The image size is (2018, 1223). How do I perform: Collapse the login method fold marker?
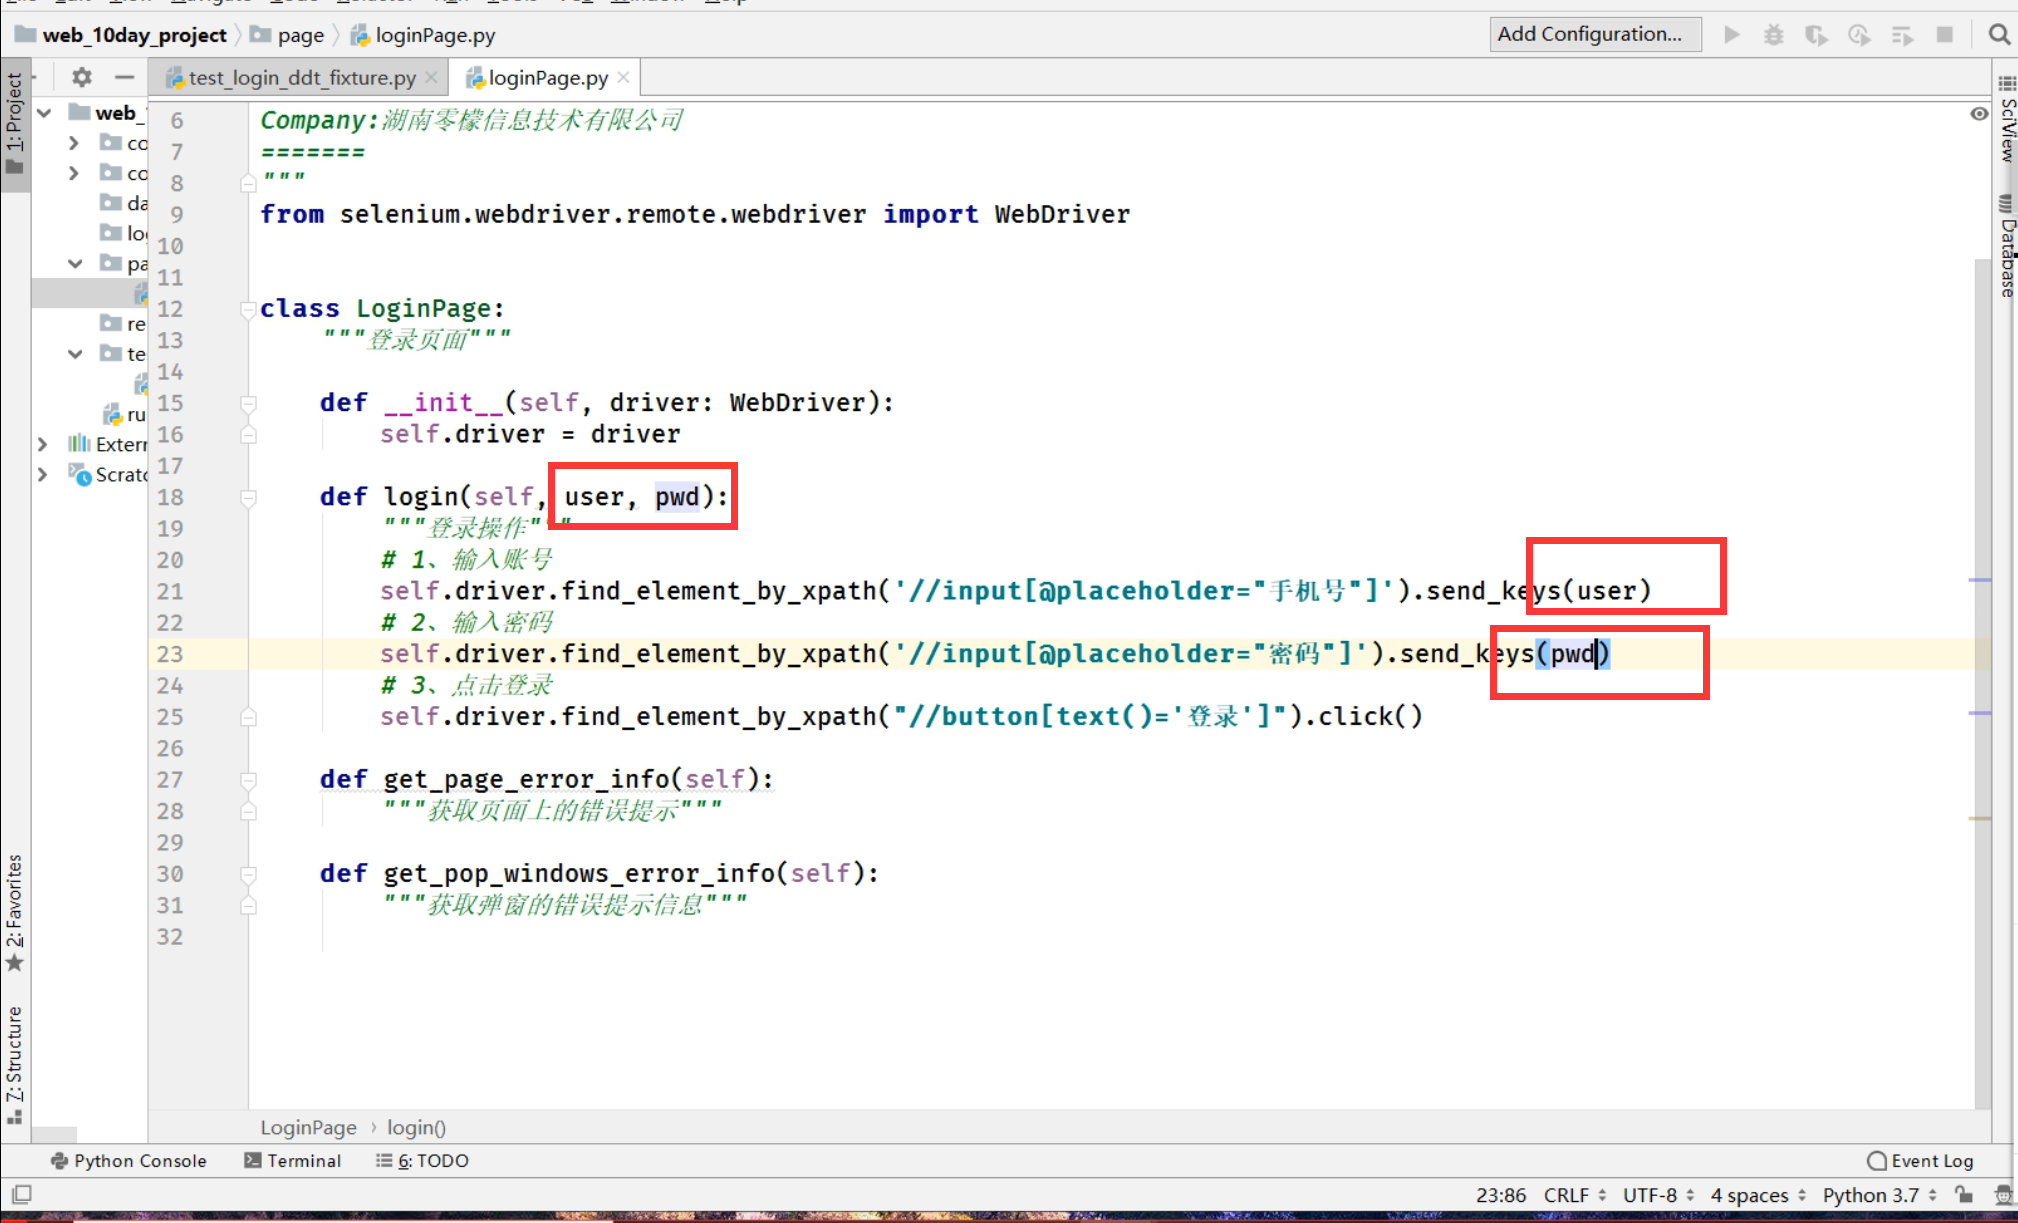[248, 497]
